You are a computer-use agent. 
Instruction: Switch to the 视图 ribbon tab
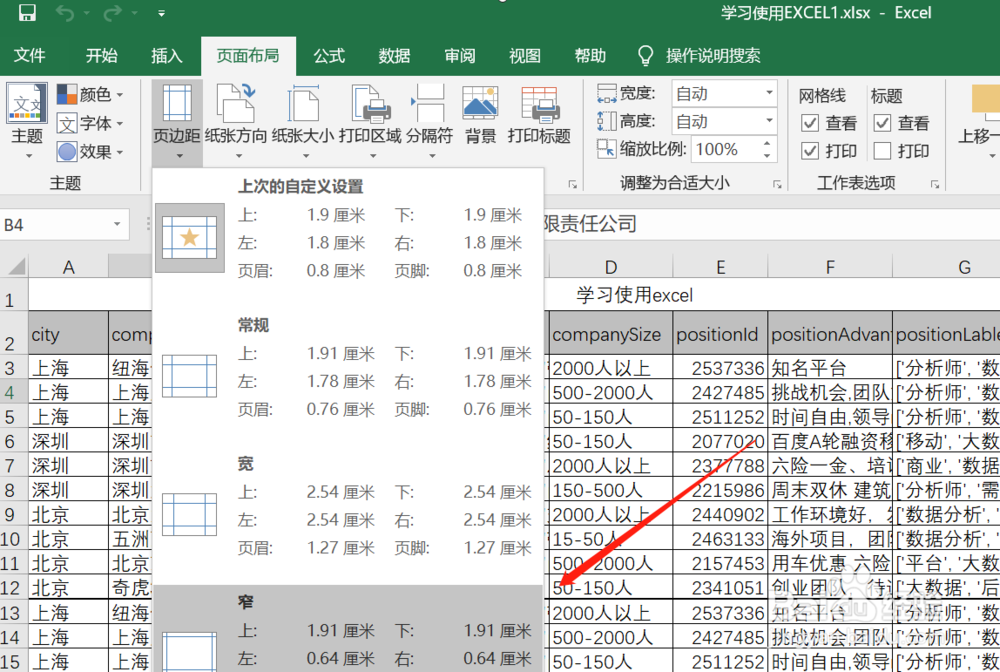[x=524, y=56]
